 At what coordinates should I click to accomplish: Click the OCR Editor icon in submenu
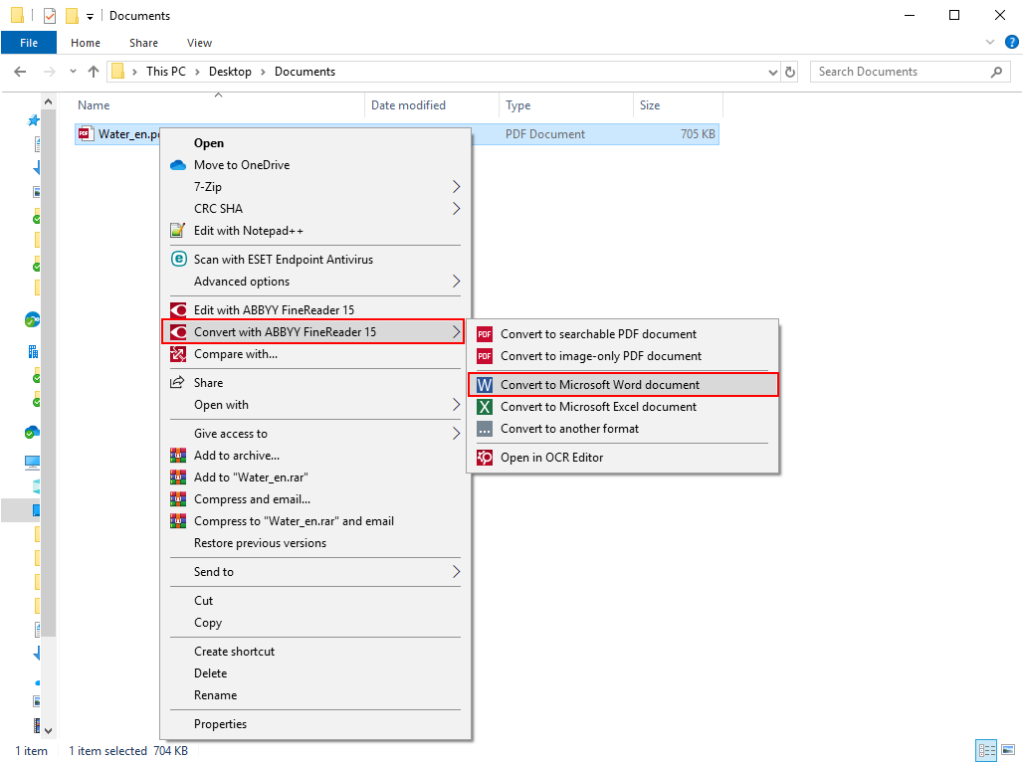point(485,458)
